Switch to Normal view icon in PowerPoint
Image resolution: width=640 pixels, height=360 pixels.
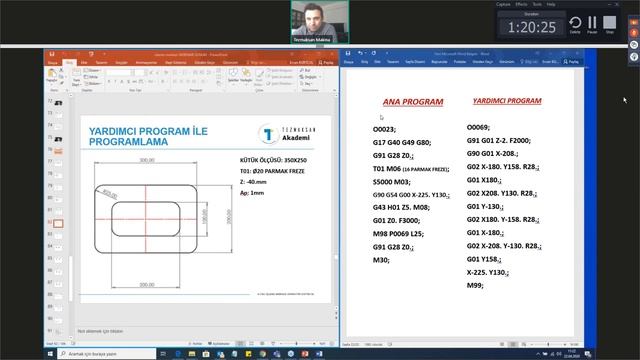(x=240, y=344)
